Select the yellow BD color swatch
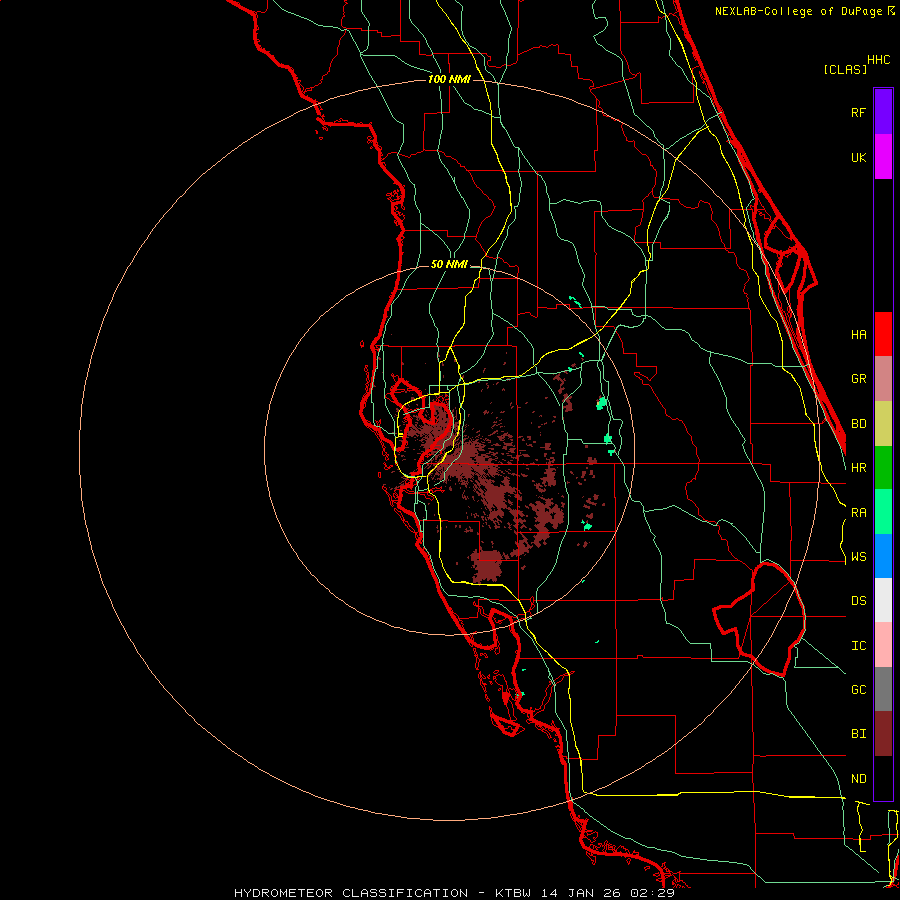 click(x=883, y=424)
